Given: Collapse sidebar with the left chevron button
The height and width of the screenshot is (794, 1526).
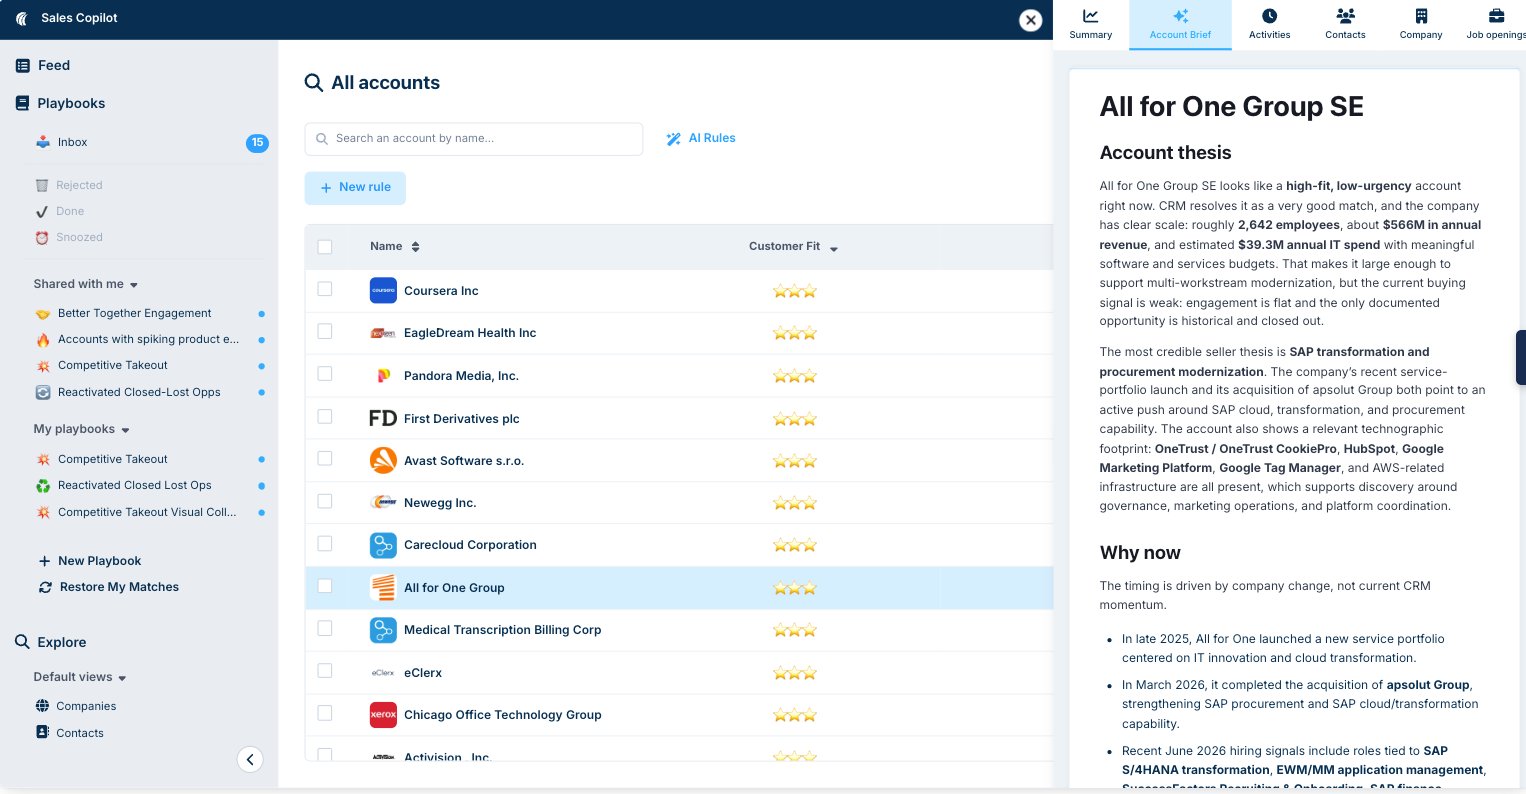Looking at the screenshot, I should [250, 759].
